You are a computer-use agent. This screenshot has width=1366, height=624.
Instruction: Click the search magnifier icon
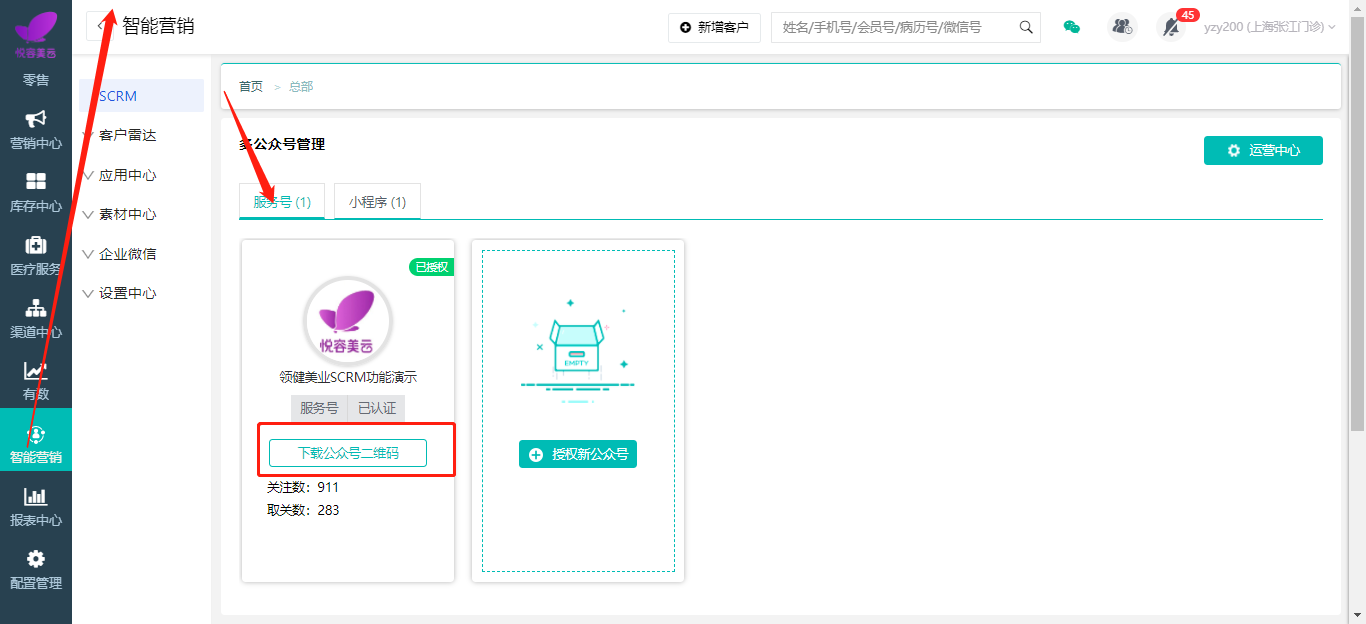click(1026, 27)
